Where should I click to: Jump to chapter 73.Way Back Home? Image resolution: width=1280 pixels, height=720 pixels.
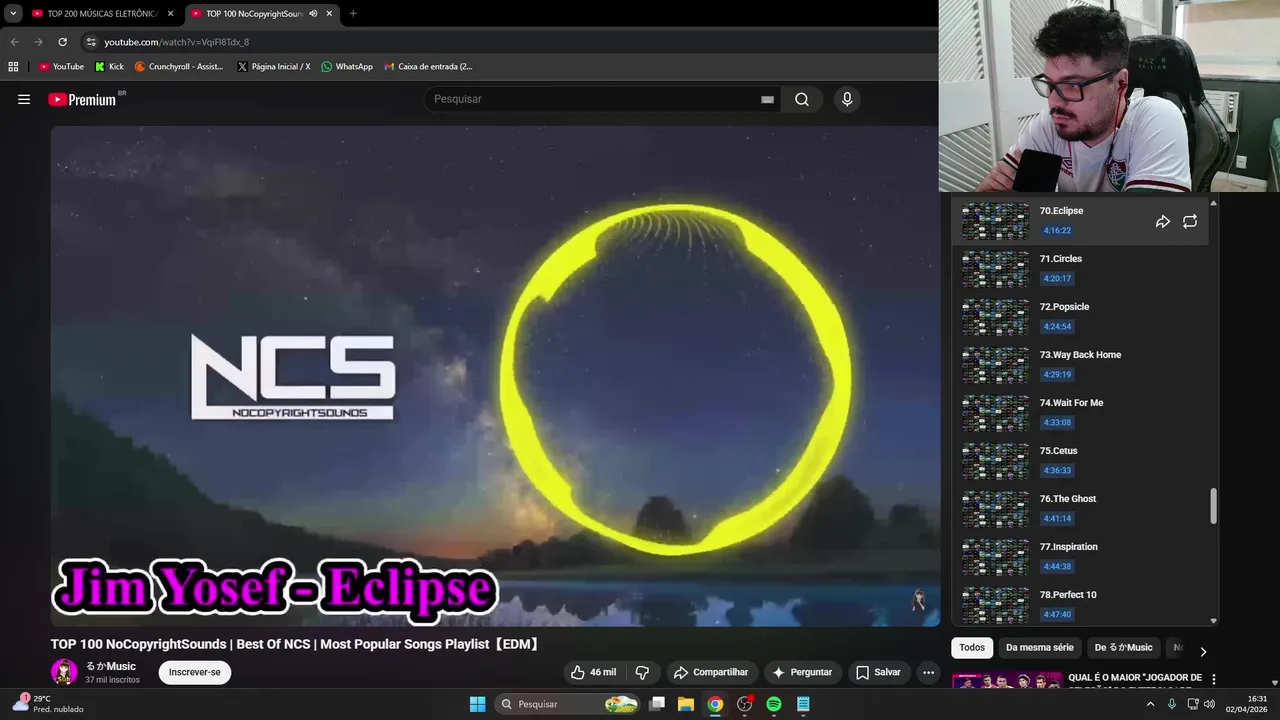(x=1080, y=365)
